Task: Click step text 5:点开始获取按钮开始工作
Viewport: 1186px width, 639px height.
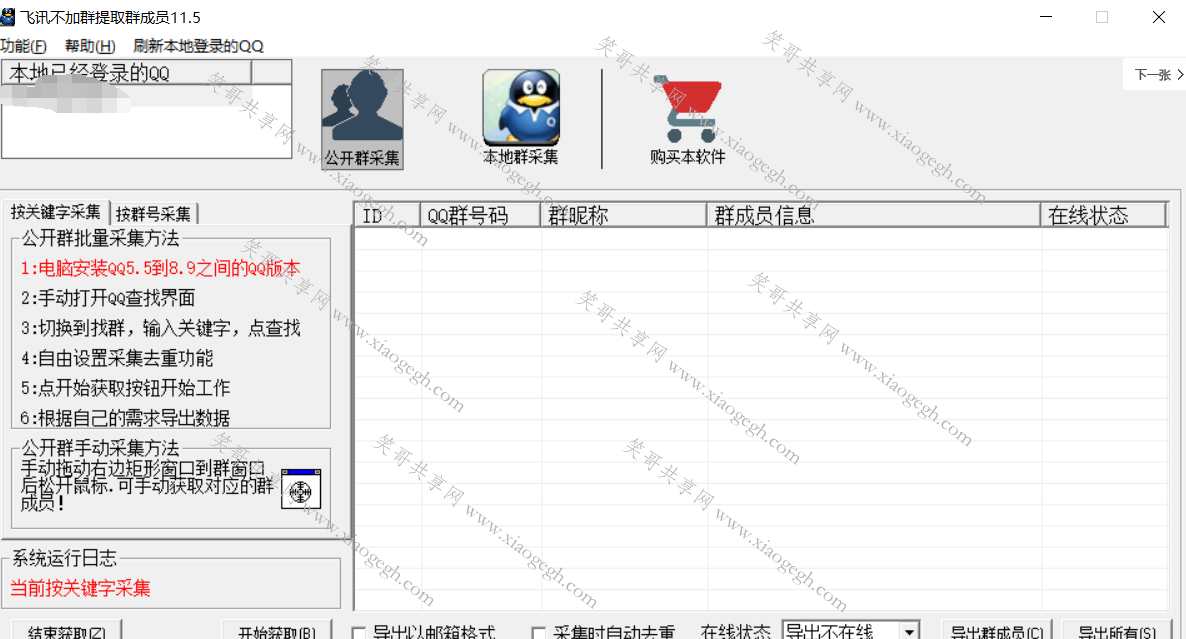Action: click(125, 388)
